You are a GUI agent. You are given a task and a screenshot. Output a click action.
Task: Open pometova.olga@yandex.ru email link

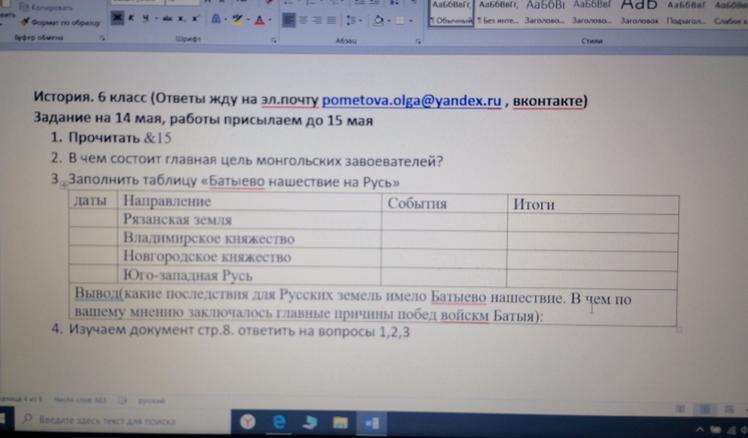tap(411, 101)
